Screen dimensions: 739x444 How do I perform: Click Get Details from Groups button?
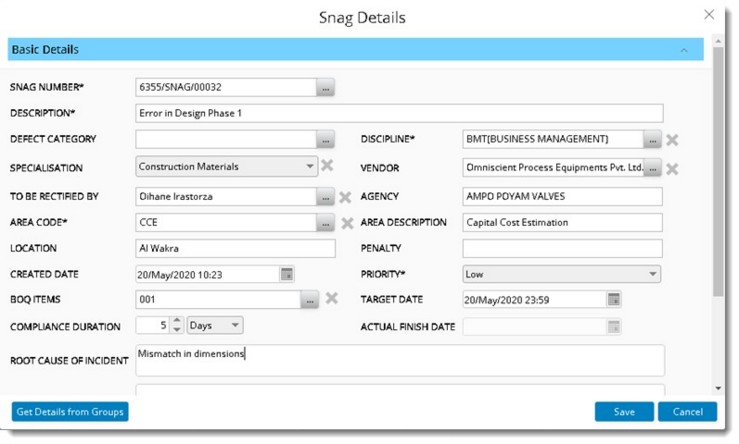coord(70,412)
